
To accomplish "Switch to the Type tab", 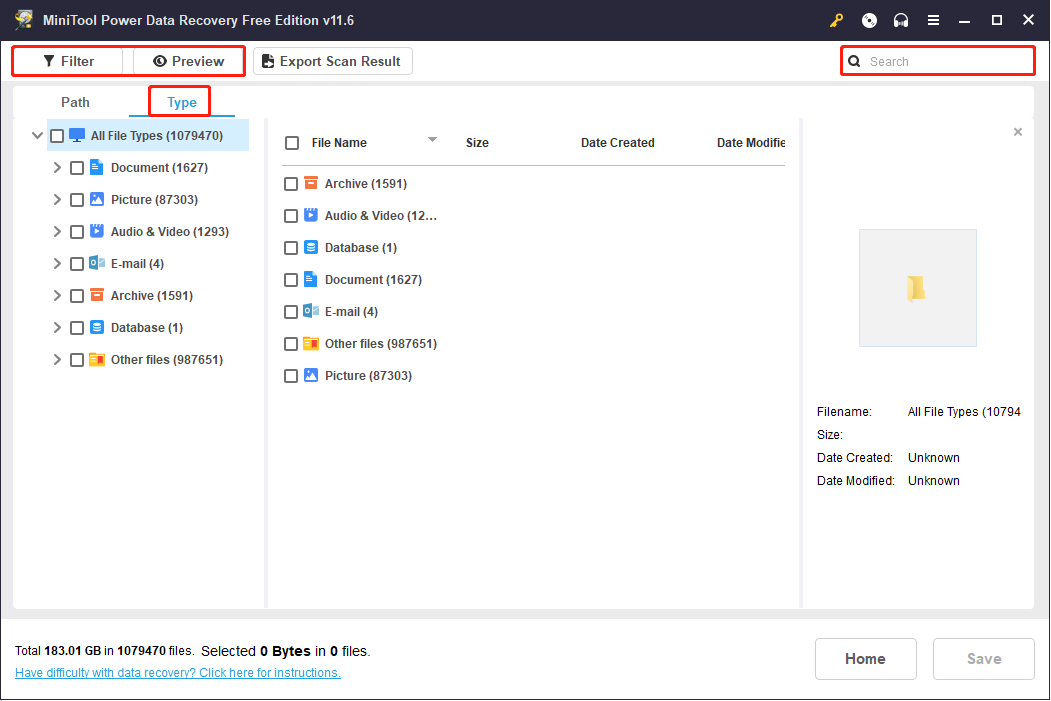I will tap(182, 102).
